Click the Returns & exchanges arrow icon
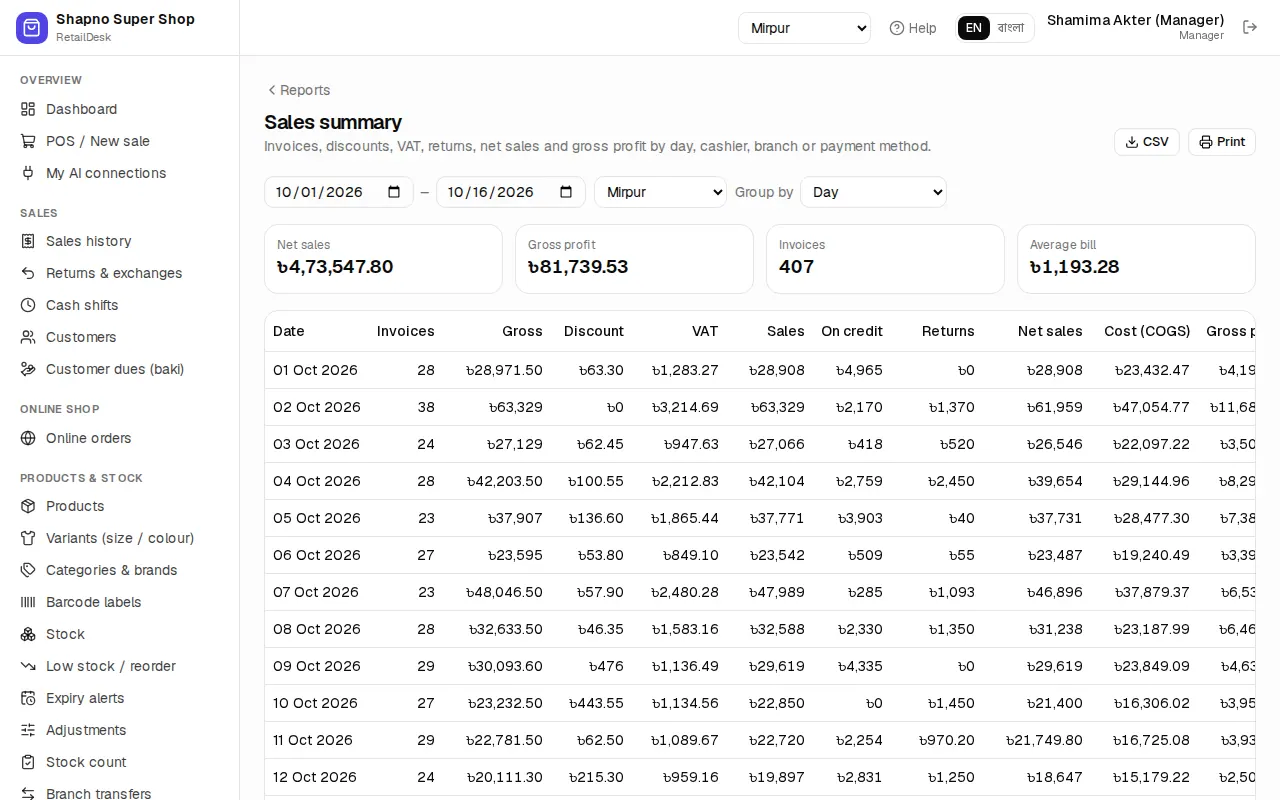The image size is (1280, 800). pyautogui.click(x=28, y=273)
